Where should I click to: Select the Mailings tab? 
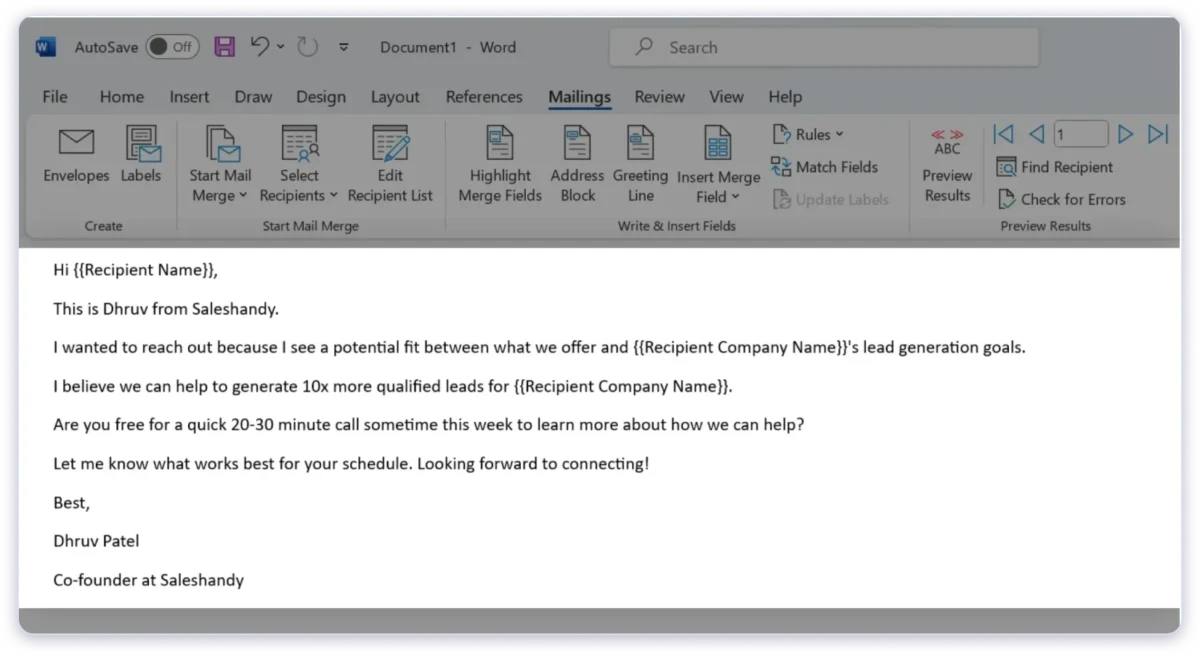579,97
